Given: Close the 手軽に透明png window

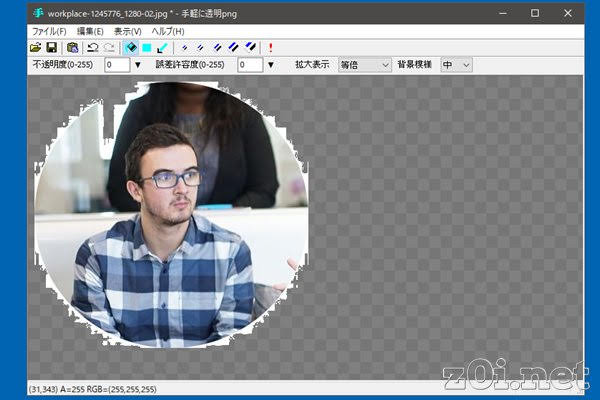Looking at the screenshot, I should tap(568, 13).
